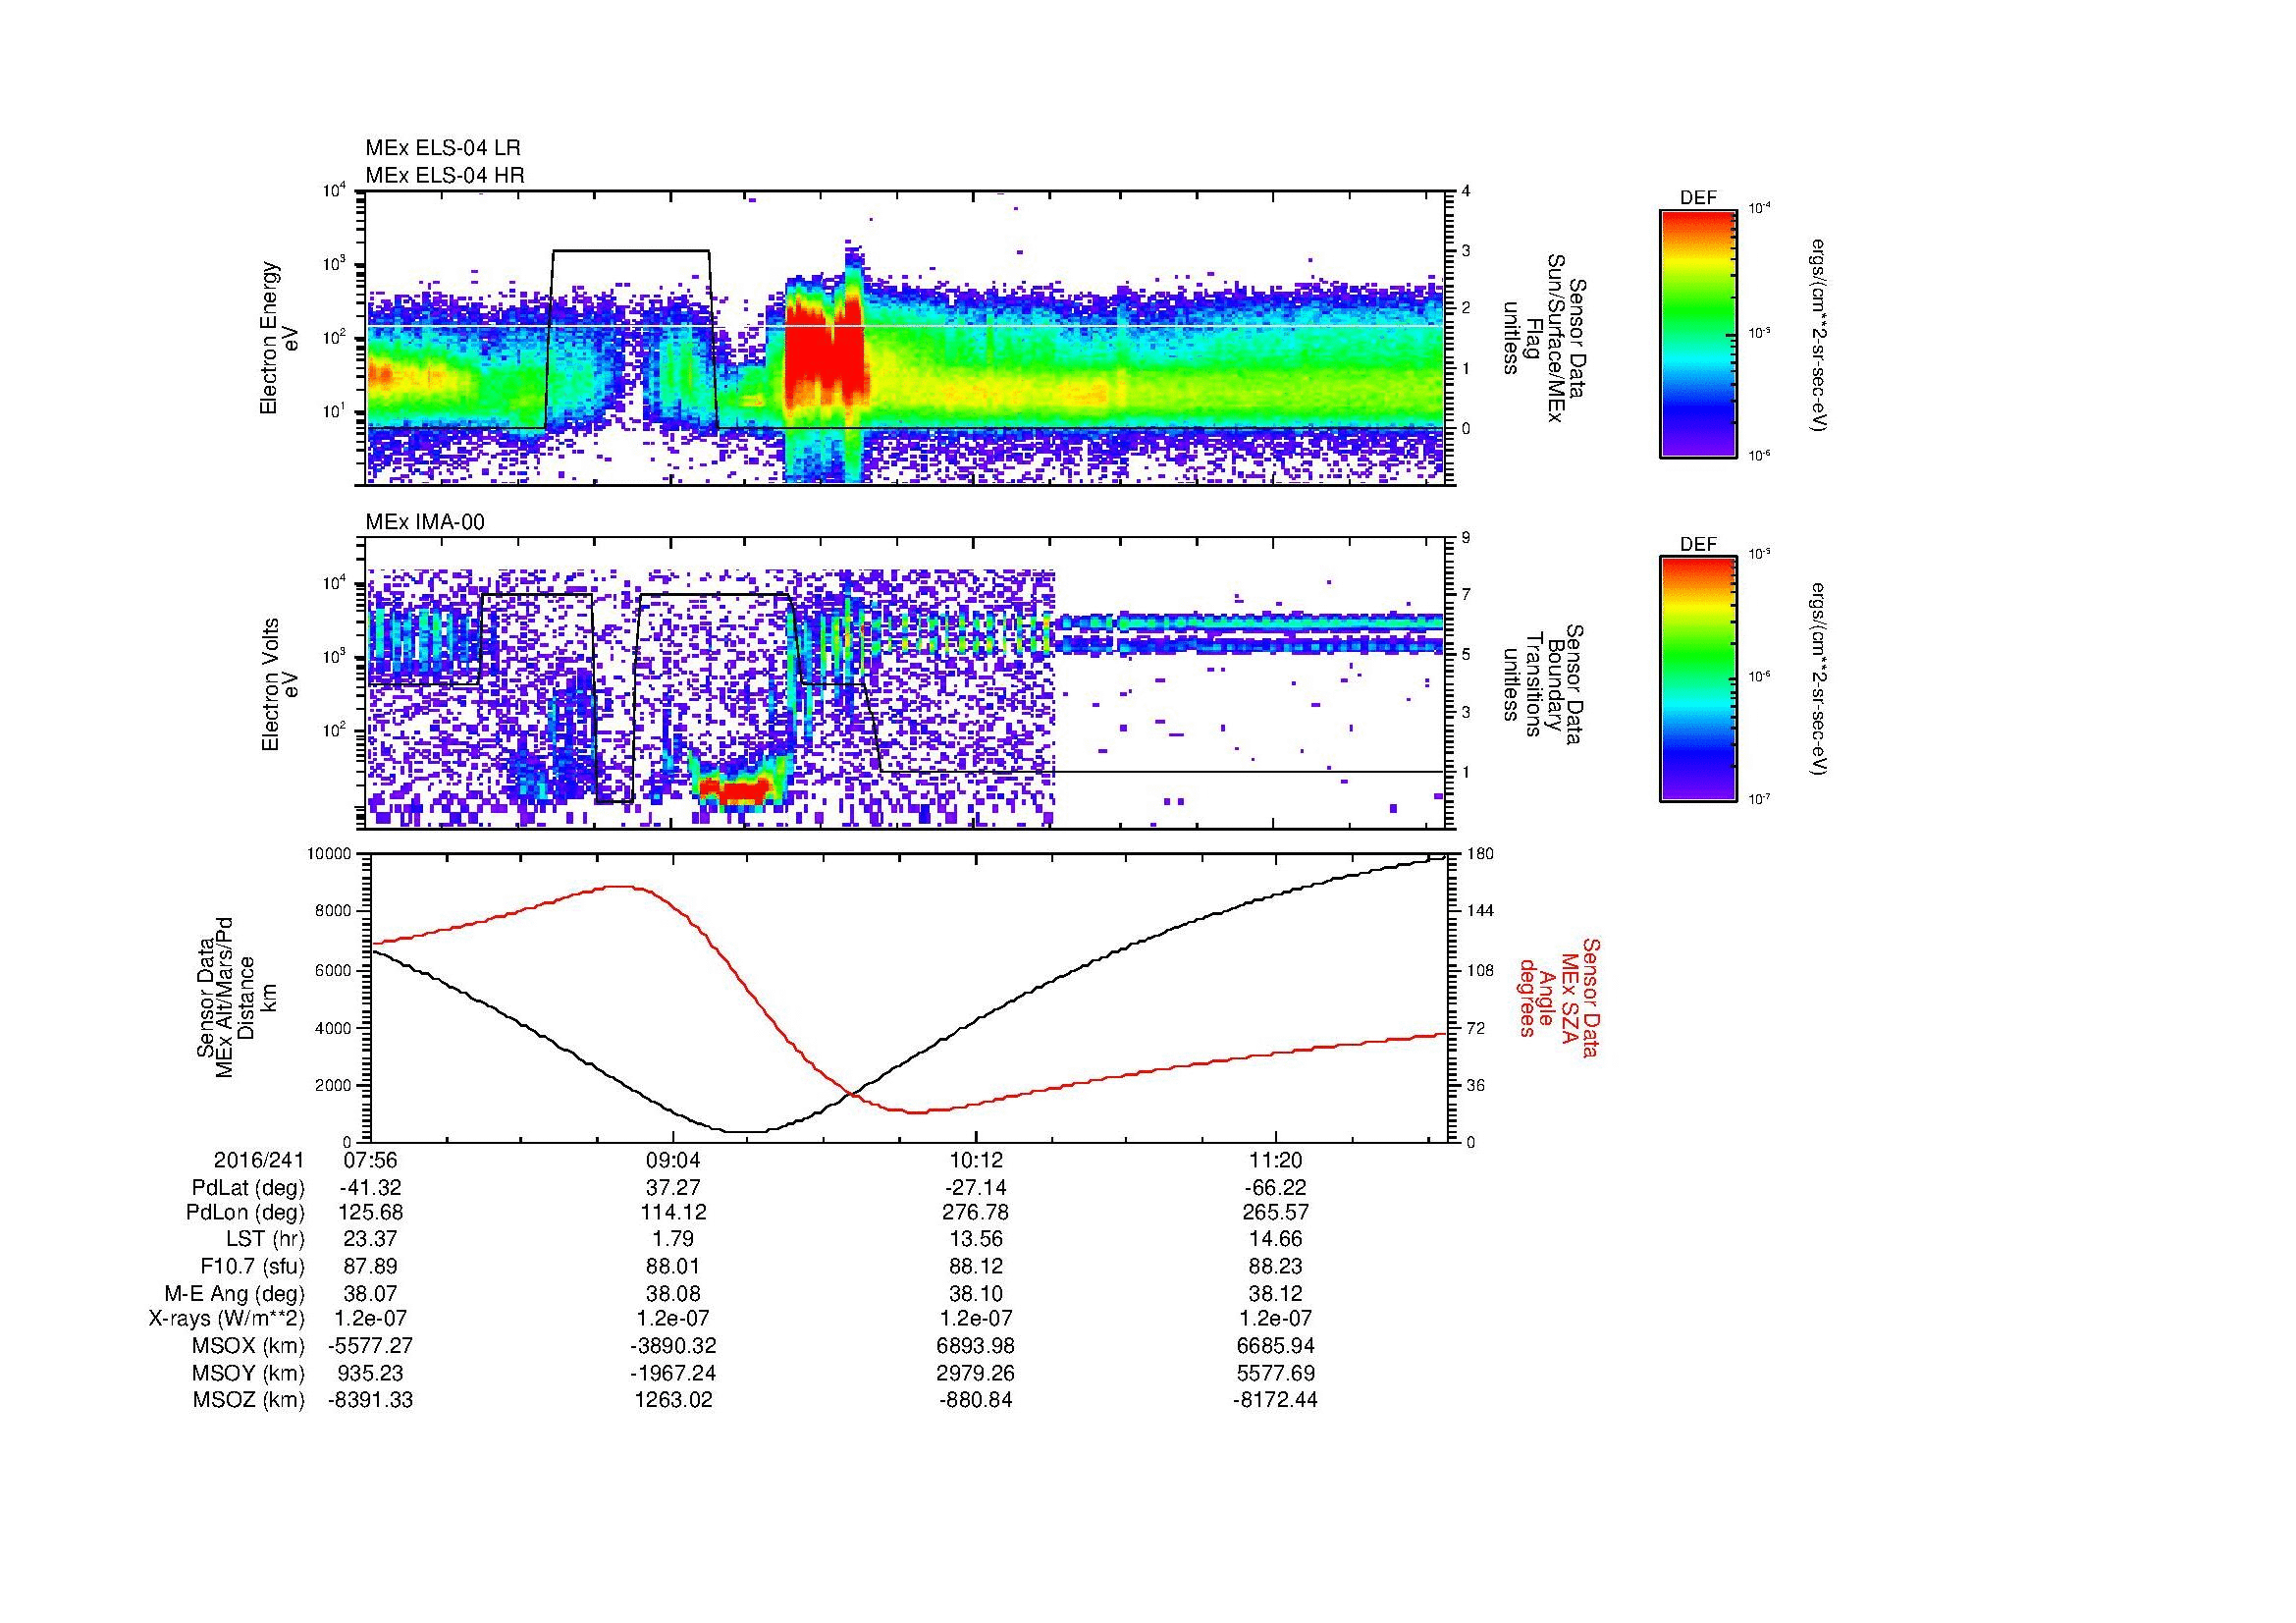Image resolution: width=2296 pixels, height=1623 pixels.
Task: Click the 'PdLat (deg)' row label
Action: (248, 1188)
